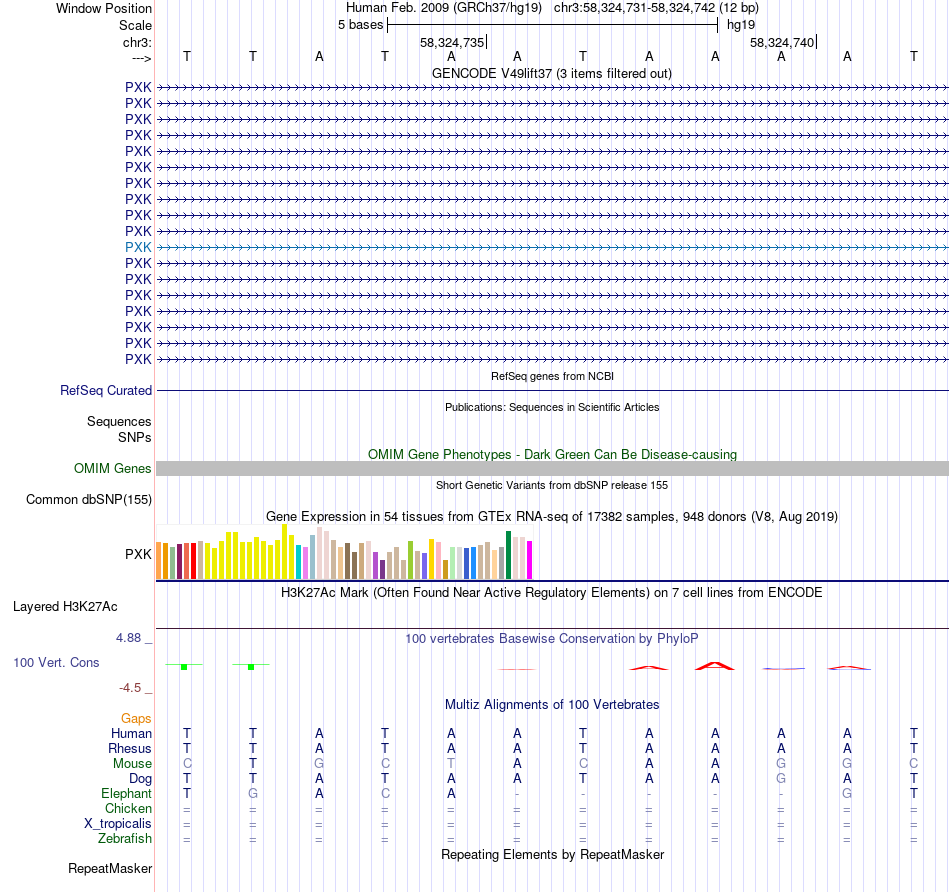Click the orange Gaps label
The height and width of the screenshot is (892, 950).
[x=136, y=718]
